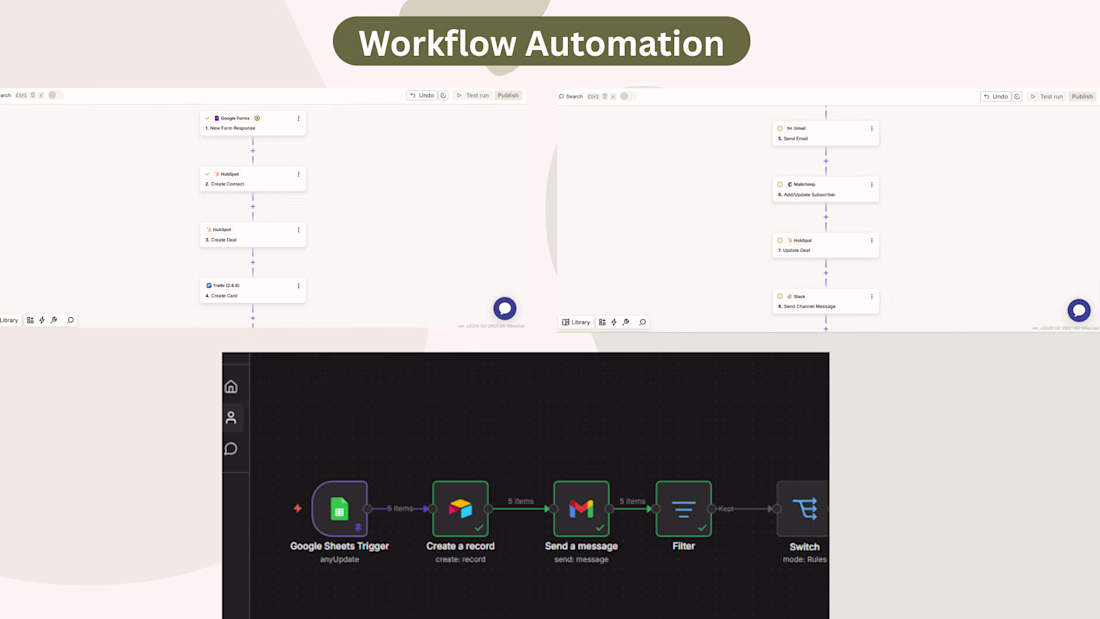
Task: Click Test run in right workflow panel
Action: (1047, 96)
